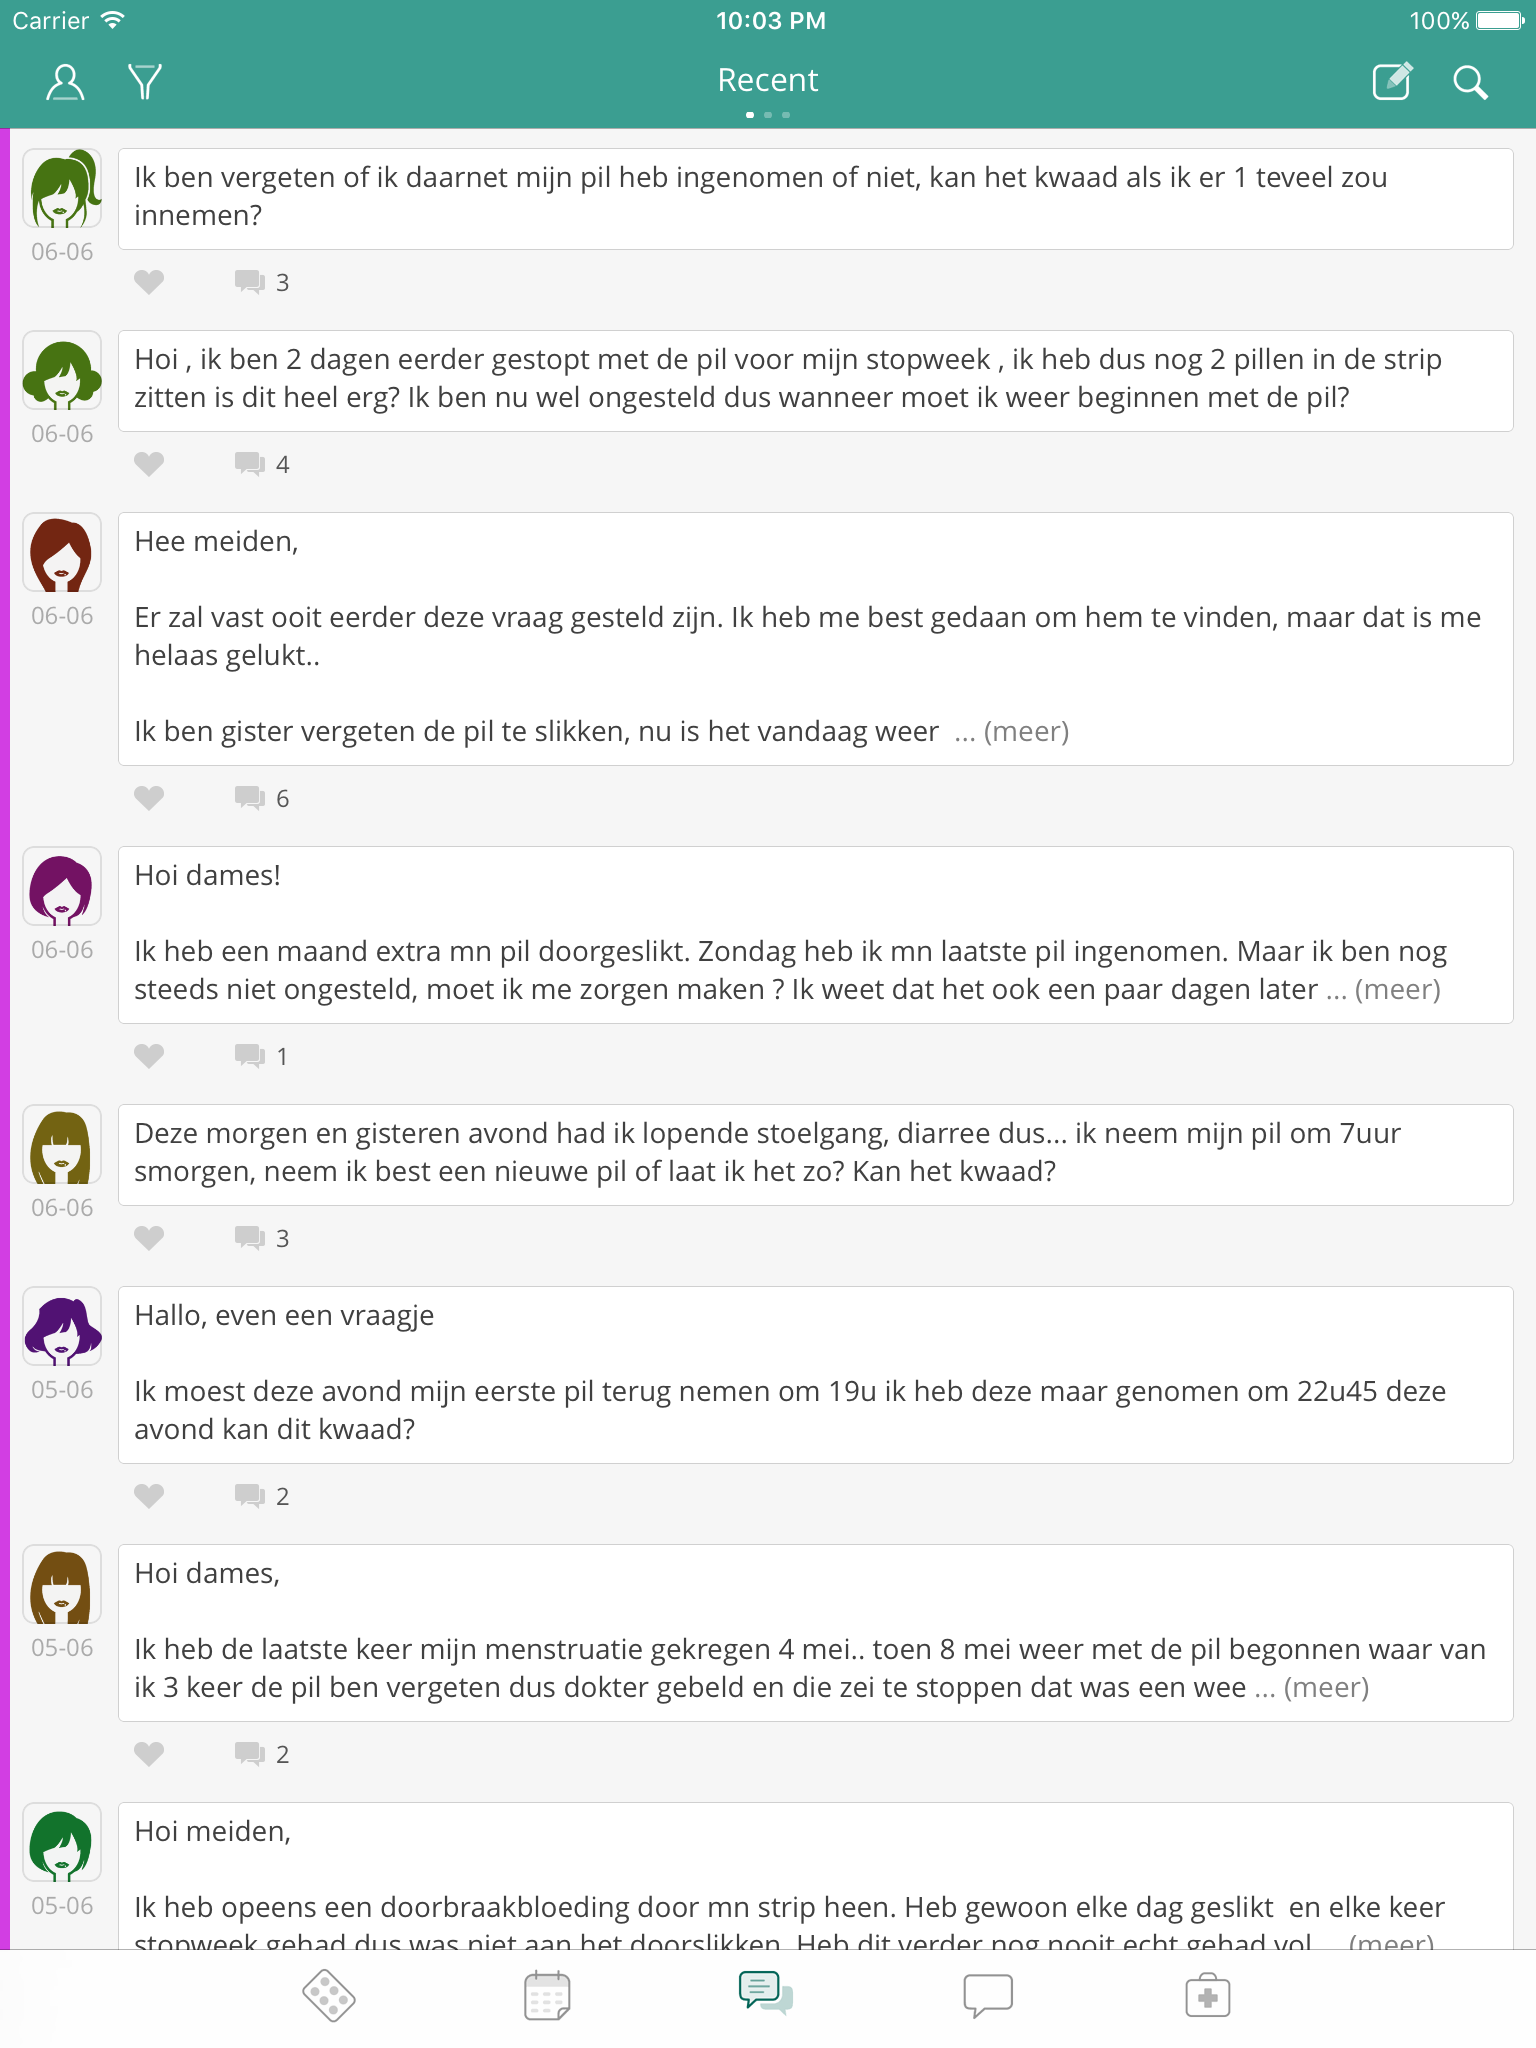Expand the 'Hee meiden' post via (meer)

1026,732
